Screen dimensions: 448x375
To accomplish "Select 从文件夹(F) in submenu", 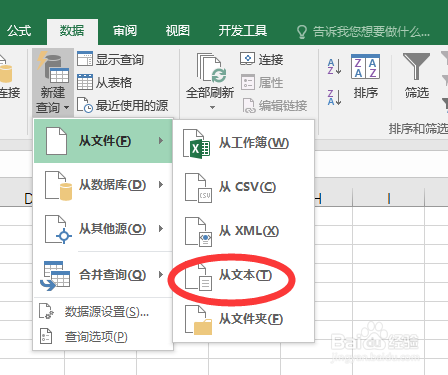I will (x=243, y=319).
